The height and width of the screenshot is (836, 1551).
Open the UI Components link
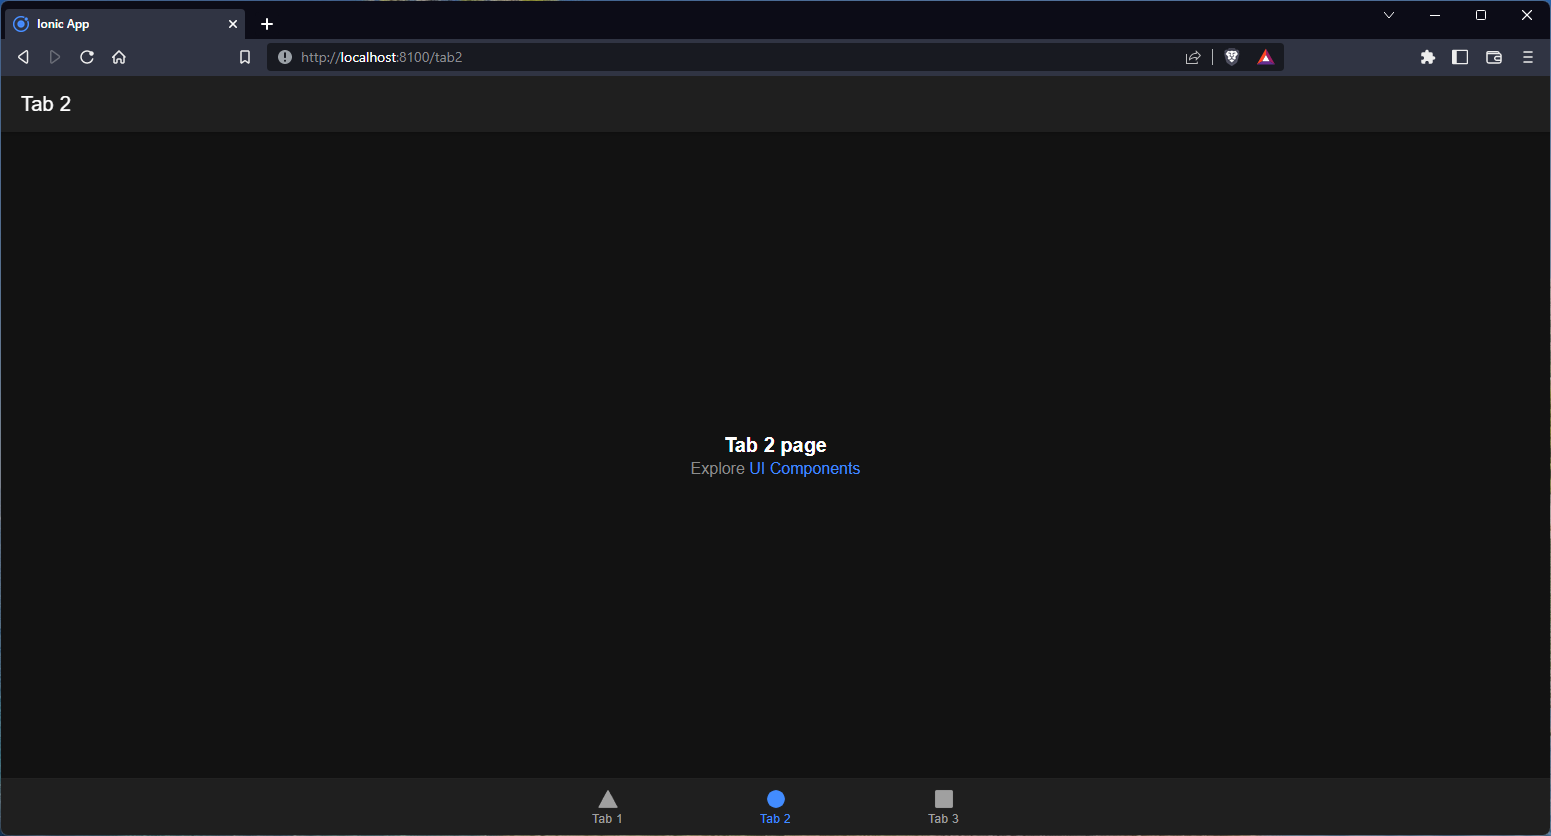pos(804,468)
